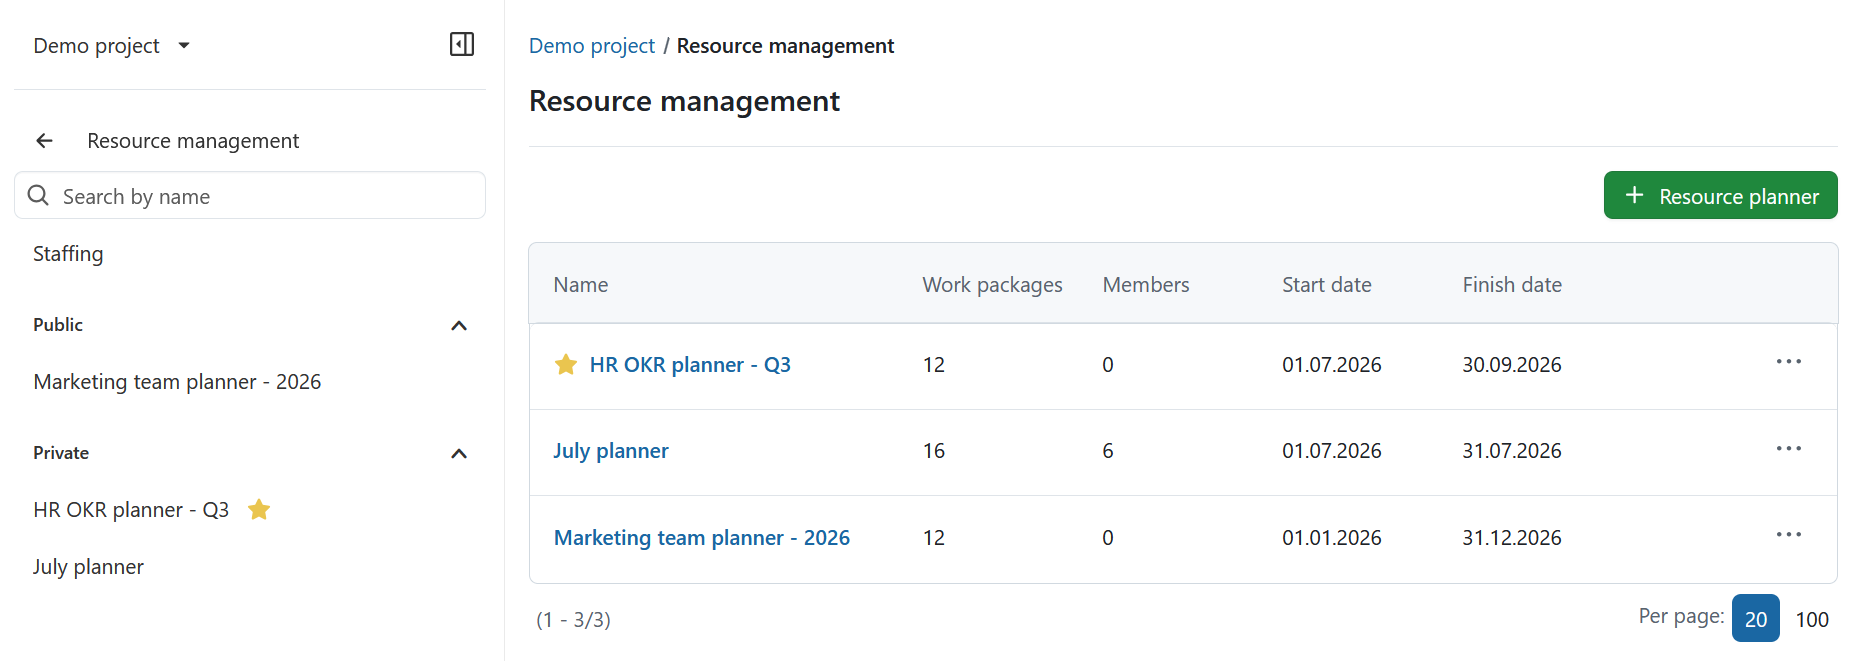The image size is (1857, 661).
Task: Click the 16 work packages cell
Action: (x=934, y=451)
